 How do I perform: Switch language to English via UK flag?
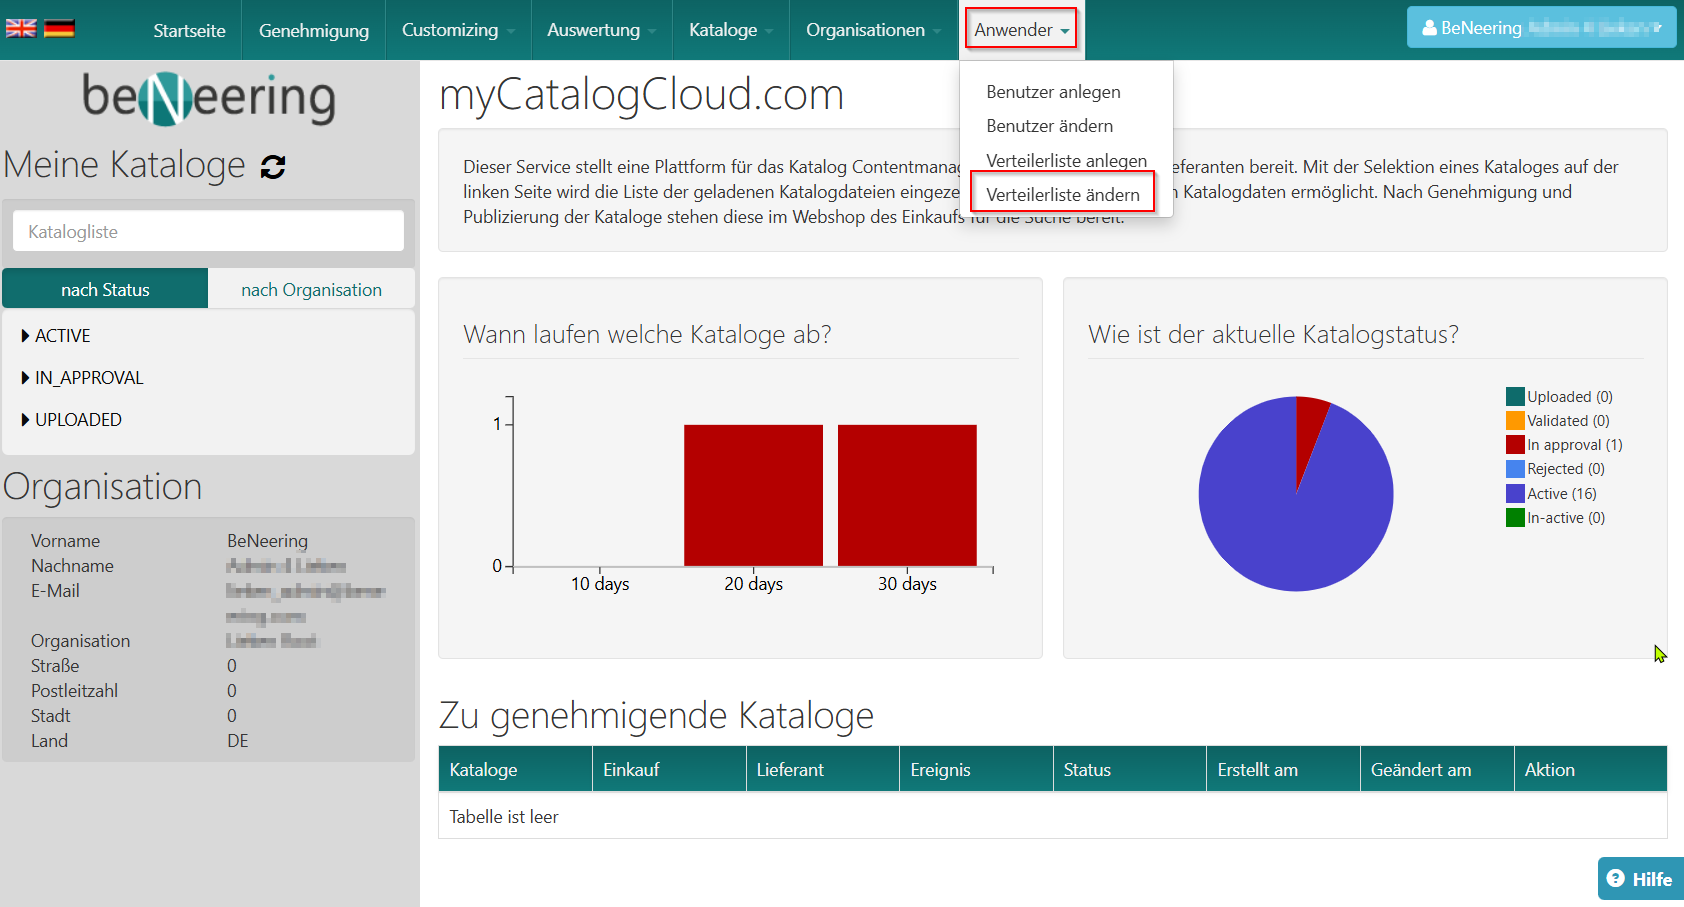[x=21, y=28]
